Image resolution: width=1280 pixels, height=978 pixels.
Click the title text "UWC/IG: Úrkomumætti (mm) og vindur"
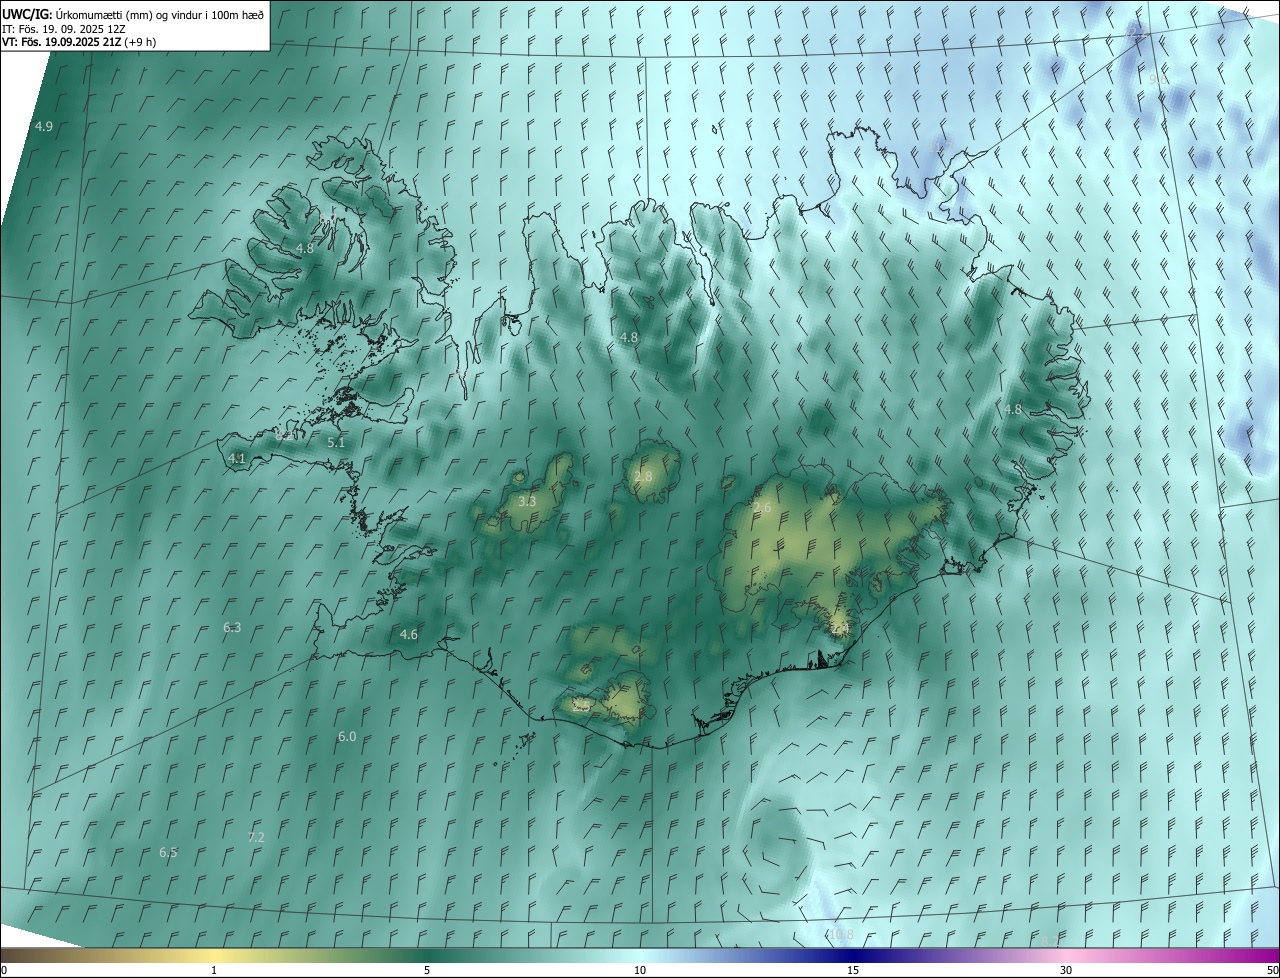[x=101, y=14]
